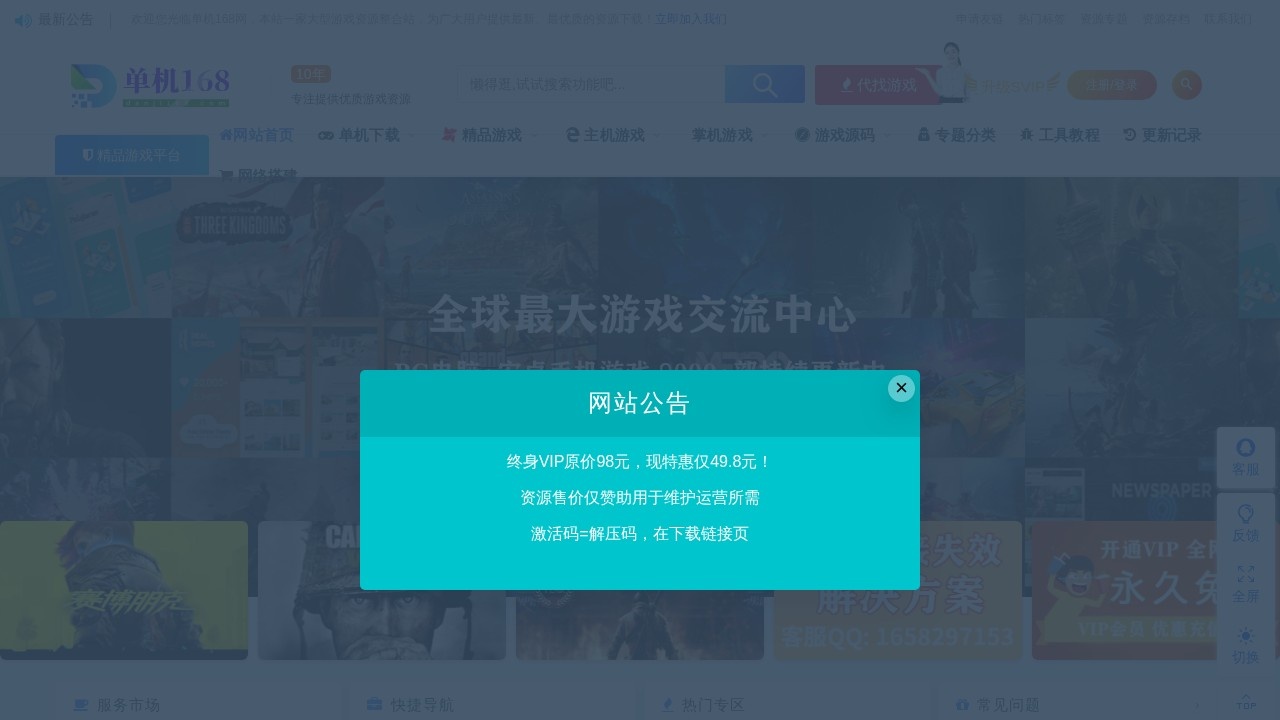Click the blue search button beside the search box

coord(764,84)
